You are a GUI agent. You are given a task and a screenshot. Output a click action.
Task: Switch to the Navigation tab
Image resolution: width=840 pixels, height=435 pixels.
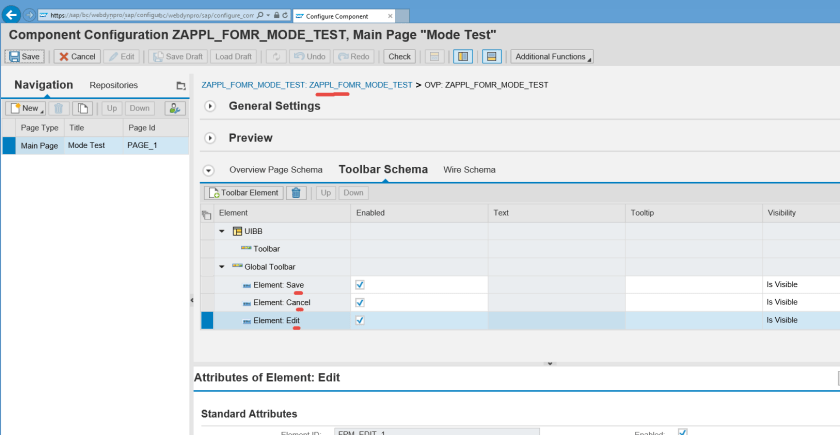pos(43,85)
